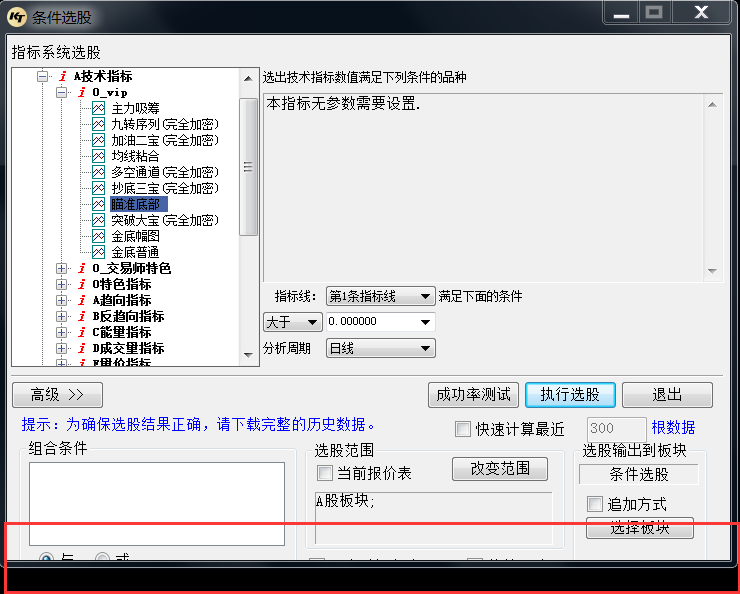Open the 大于 comparison dropdown
Viewport: 740px width, 594px height.
(292, 322)
